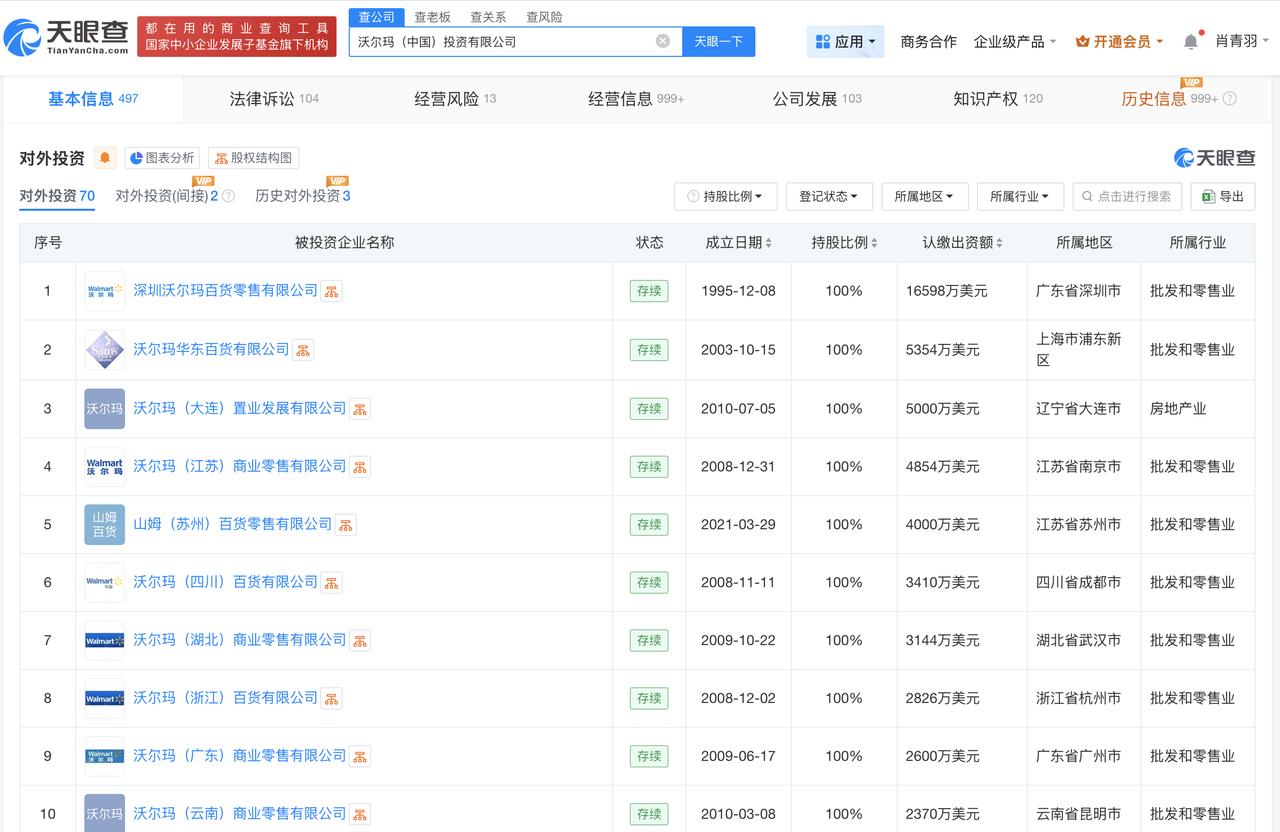Click the orange alert bell beside 对外投资

tap(105, 158)
